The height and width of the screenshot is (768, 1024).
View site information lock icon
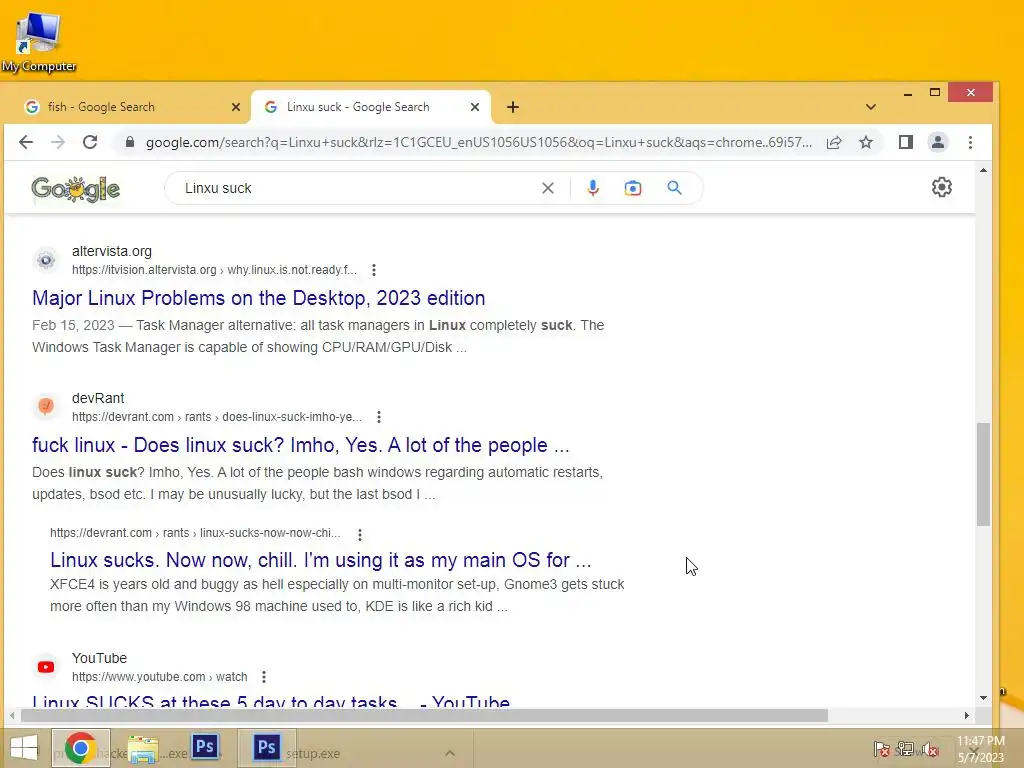(x=129, y=142)
